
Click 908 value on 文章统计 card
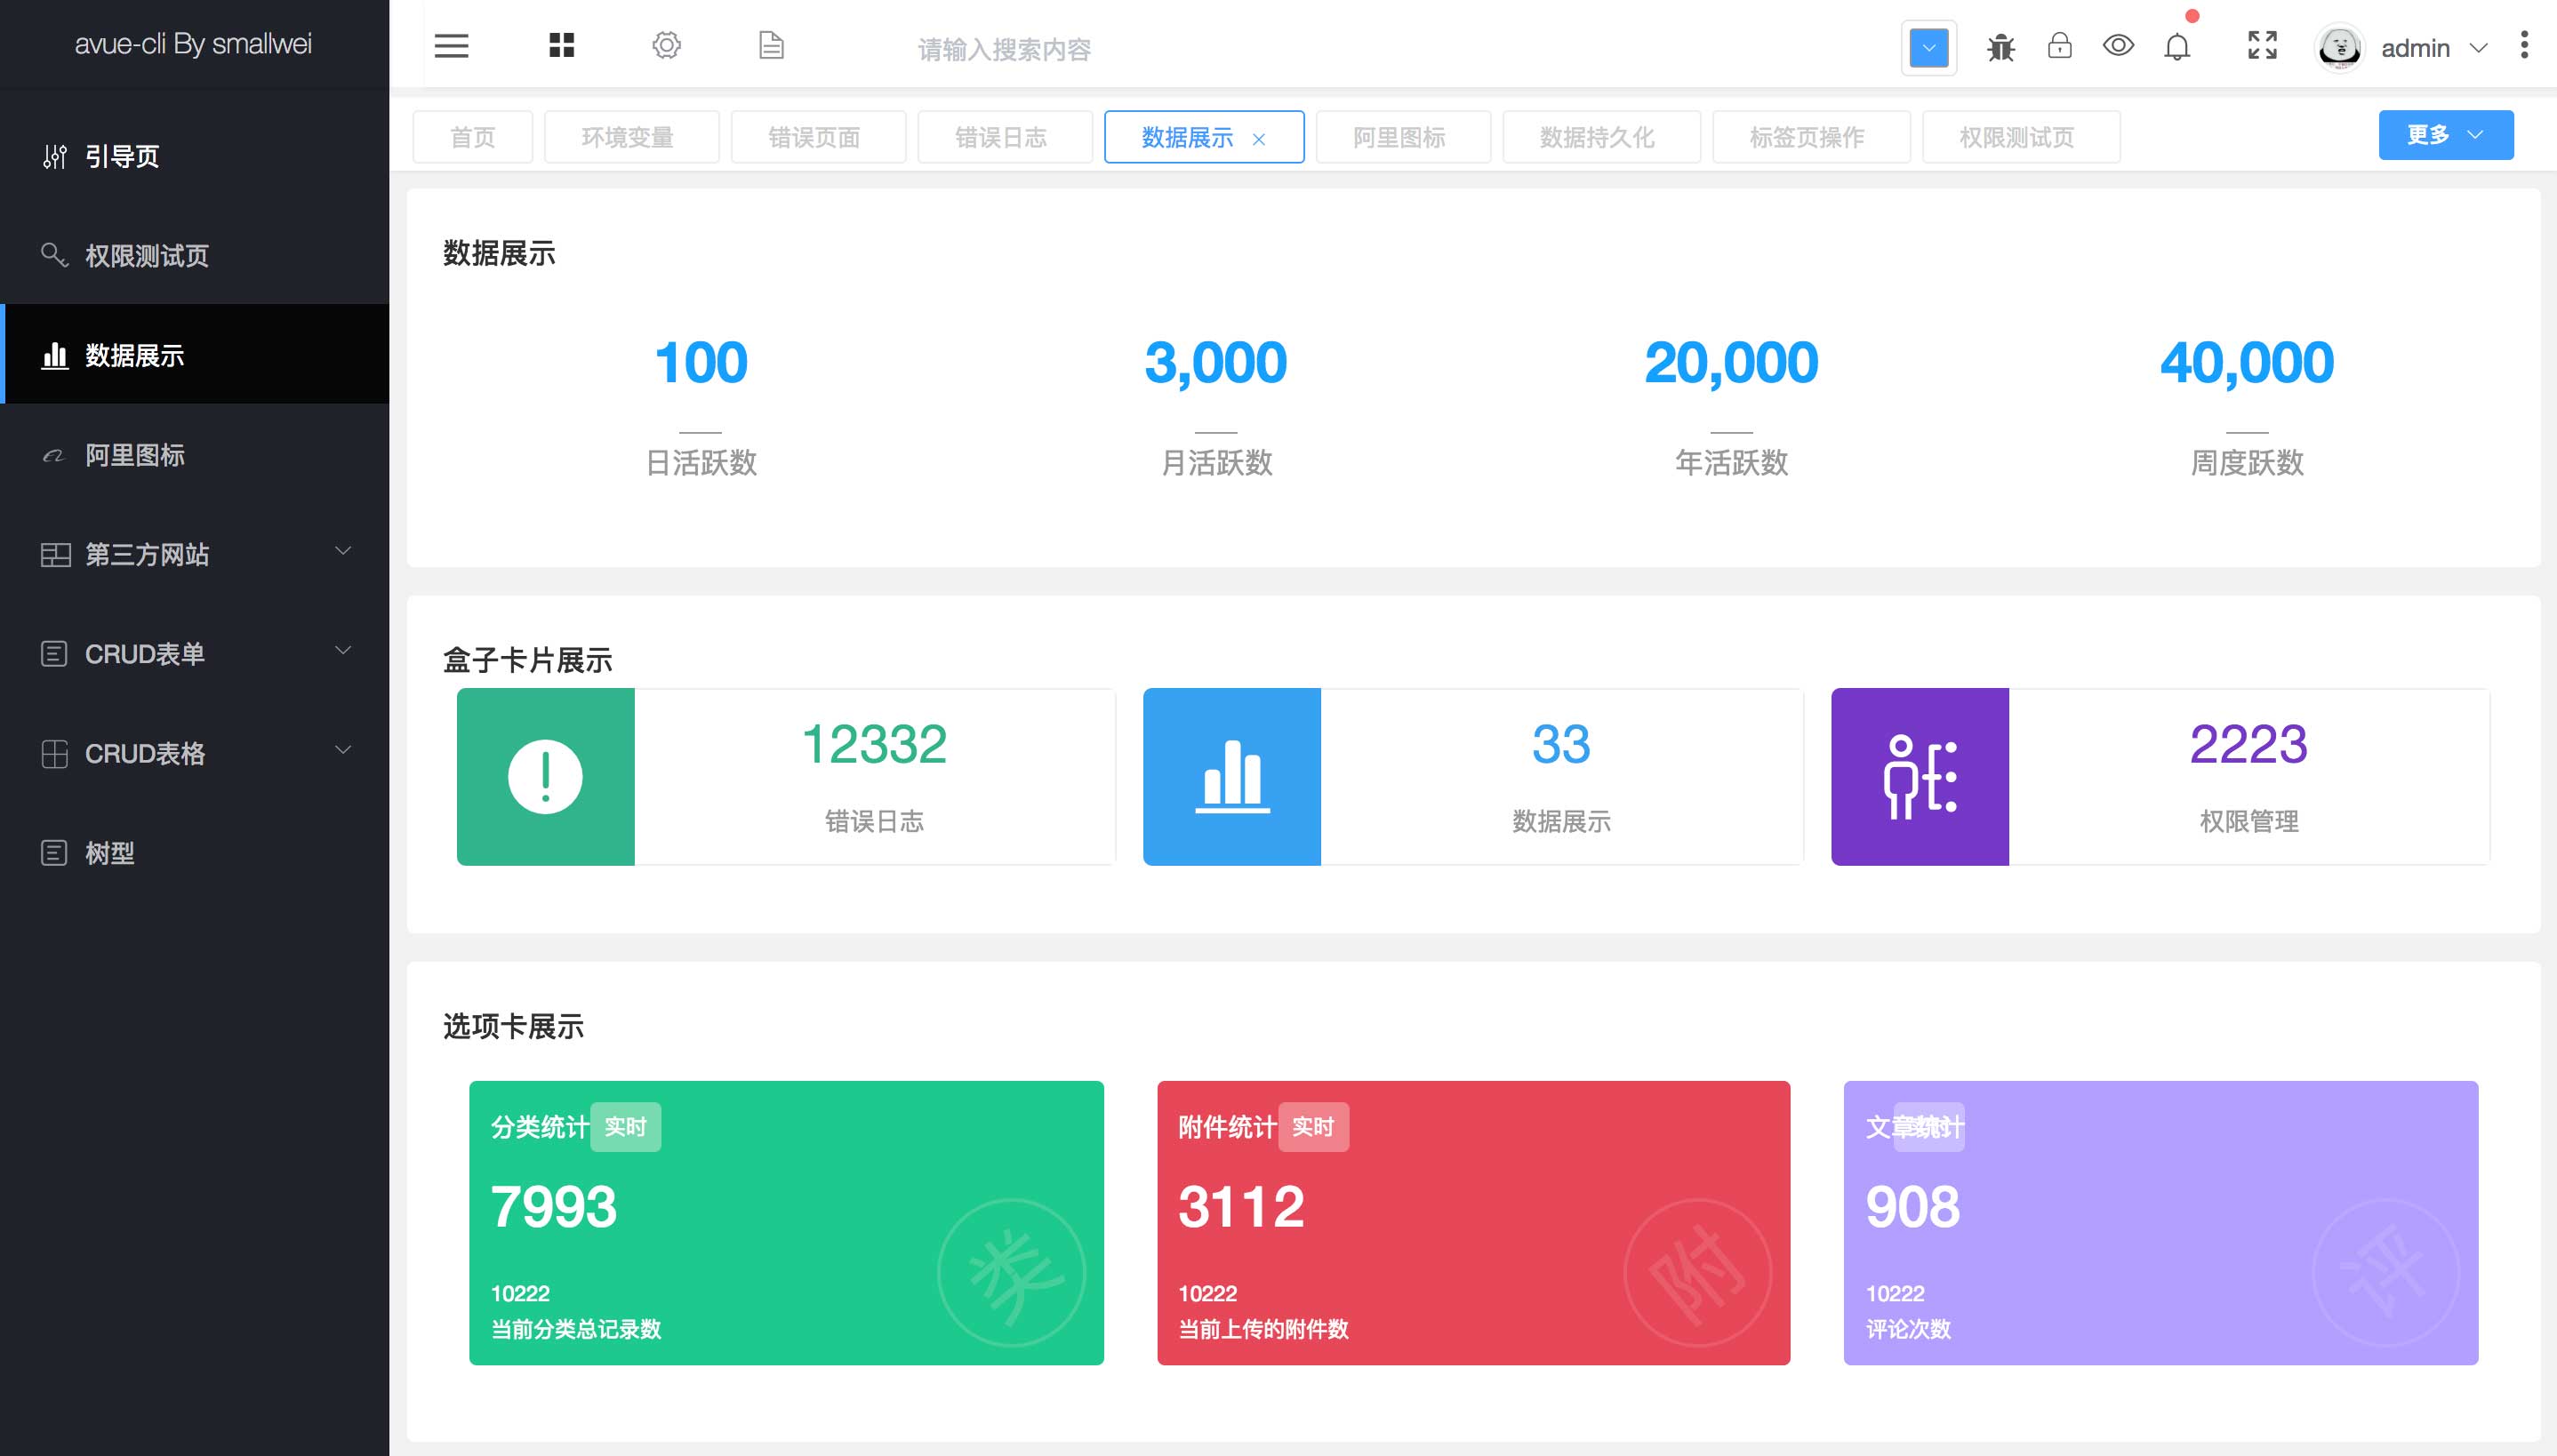click(1912, 1206)
